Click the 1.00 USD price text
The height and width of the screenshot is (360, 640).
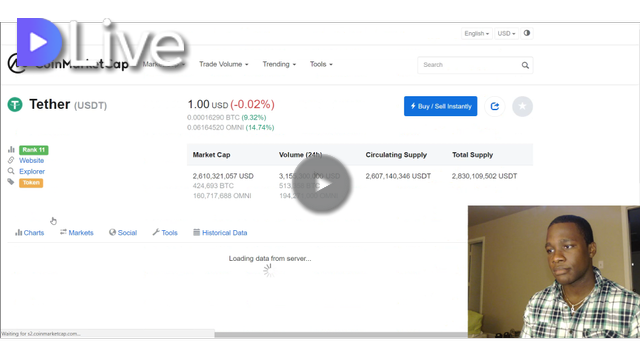point(208,104)
